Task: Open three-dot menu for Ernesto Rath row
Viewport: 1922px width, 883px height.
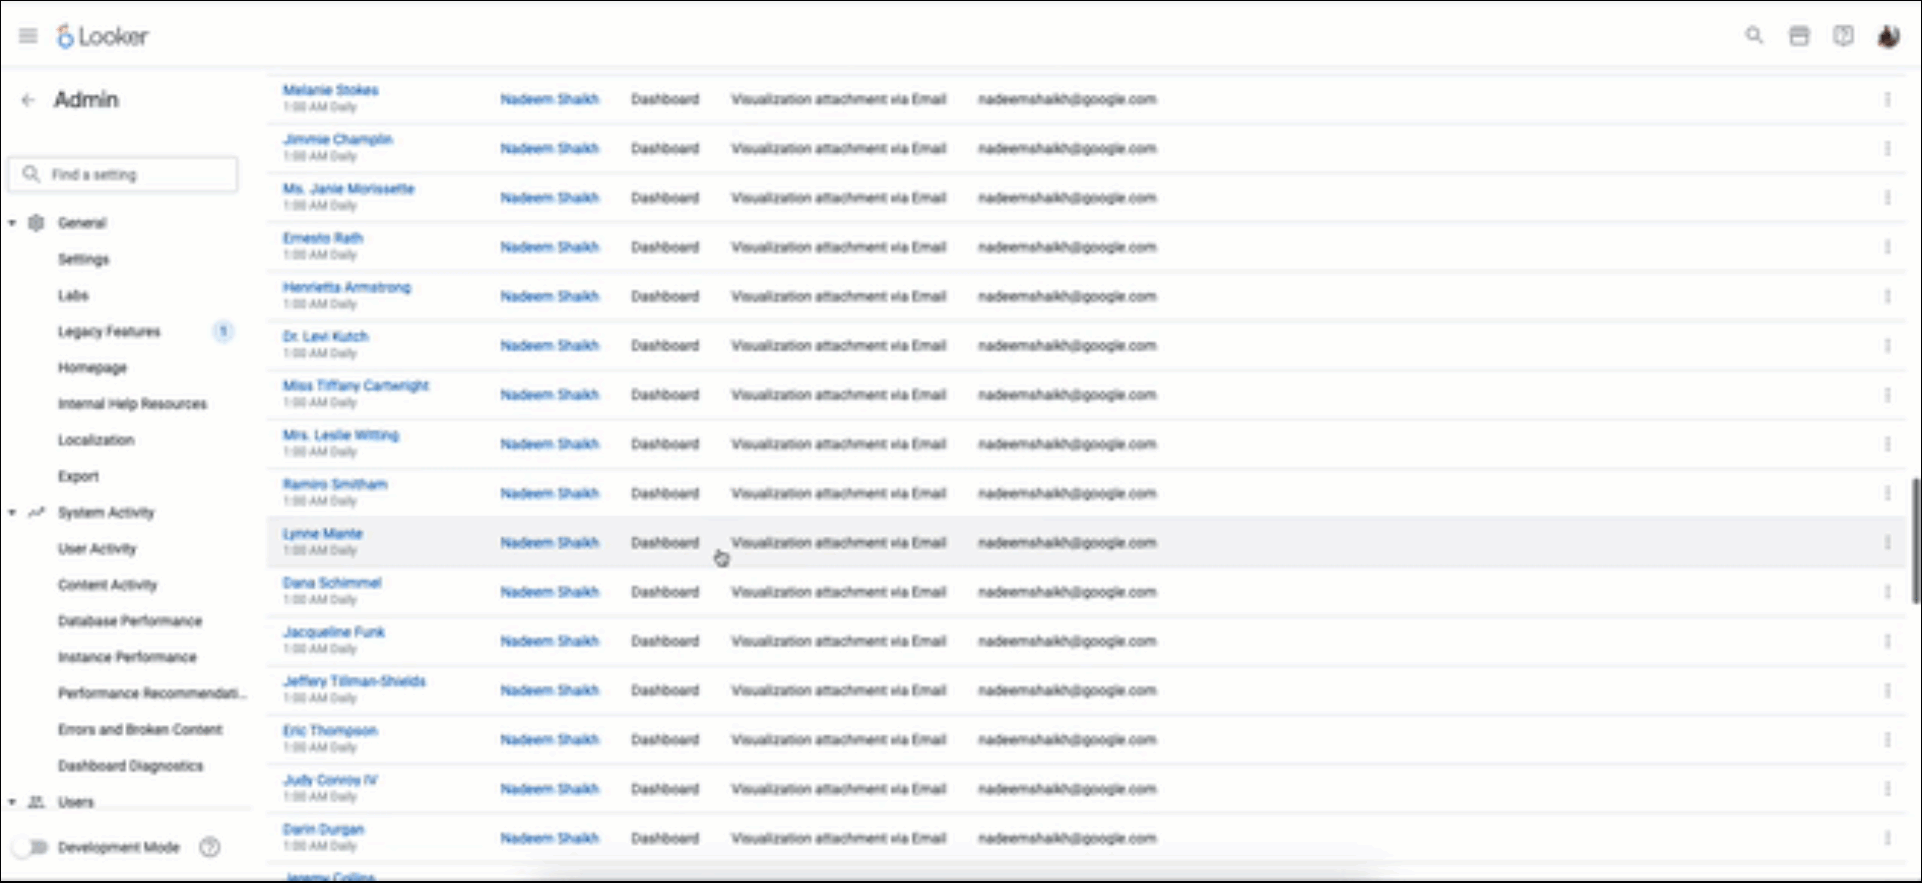Action: click(x=1887, y=247)
